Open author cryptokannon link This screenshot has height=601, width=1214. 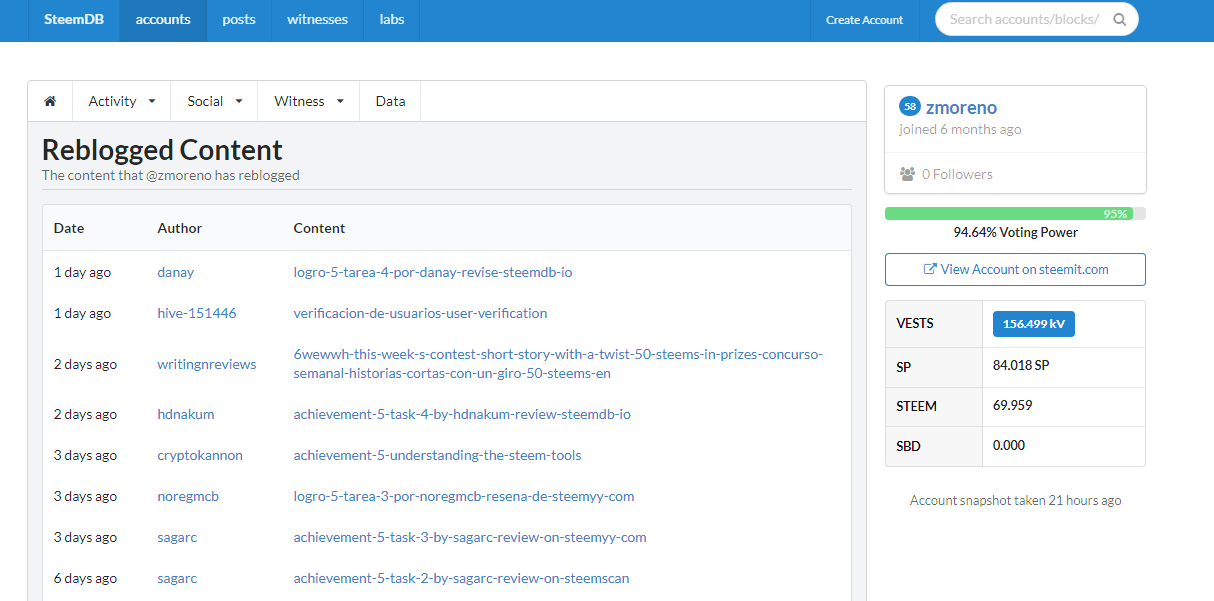click(200, 455)
